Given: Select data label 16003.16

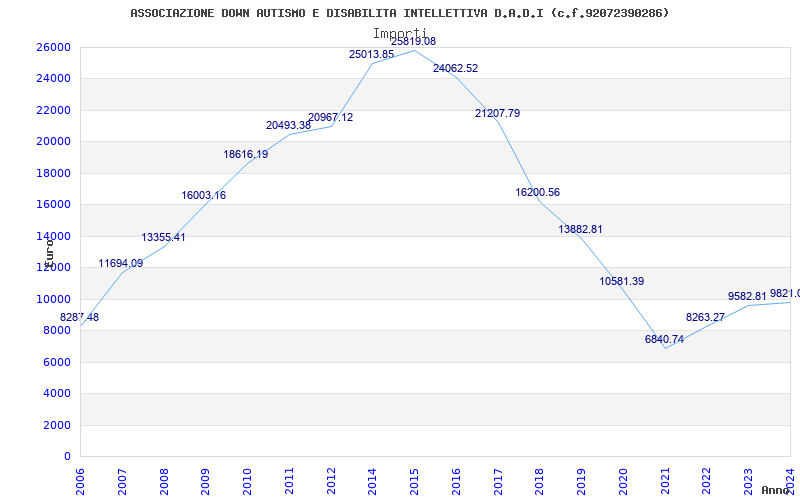Looking at the screenshot, I should coord(204,195).
